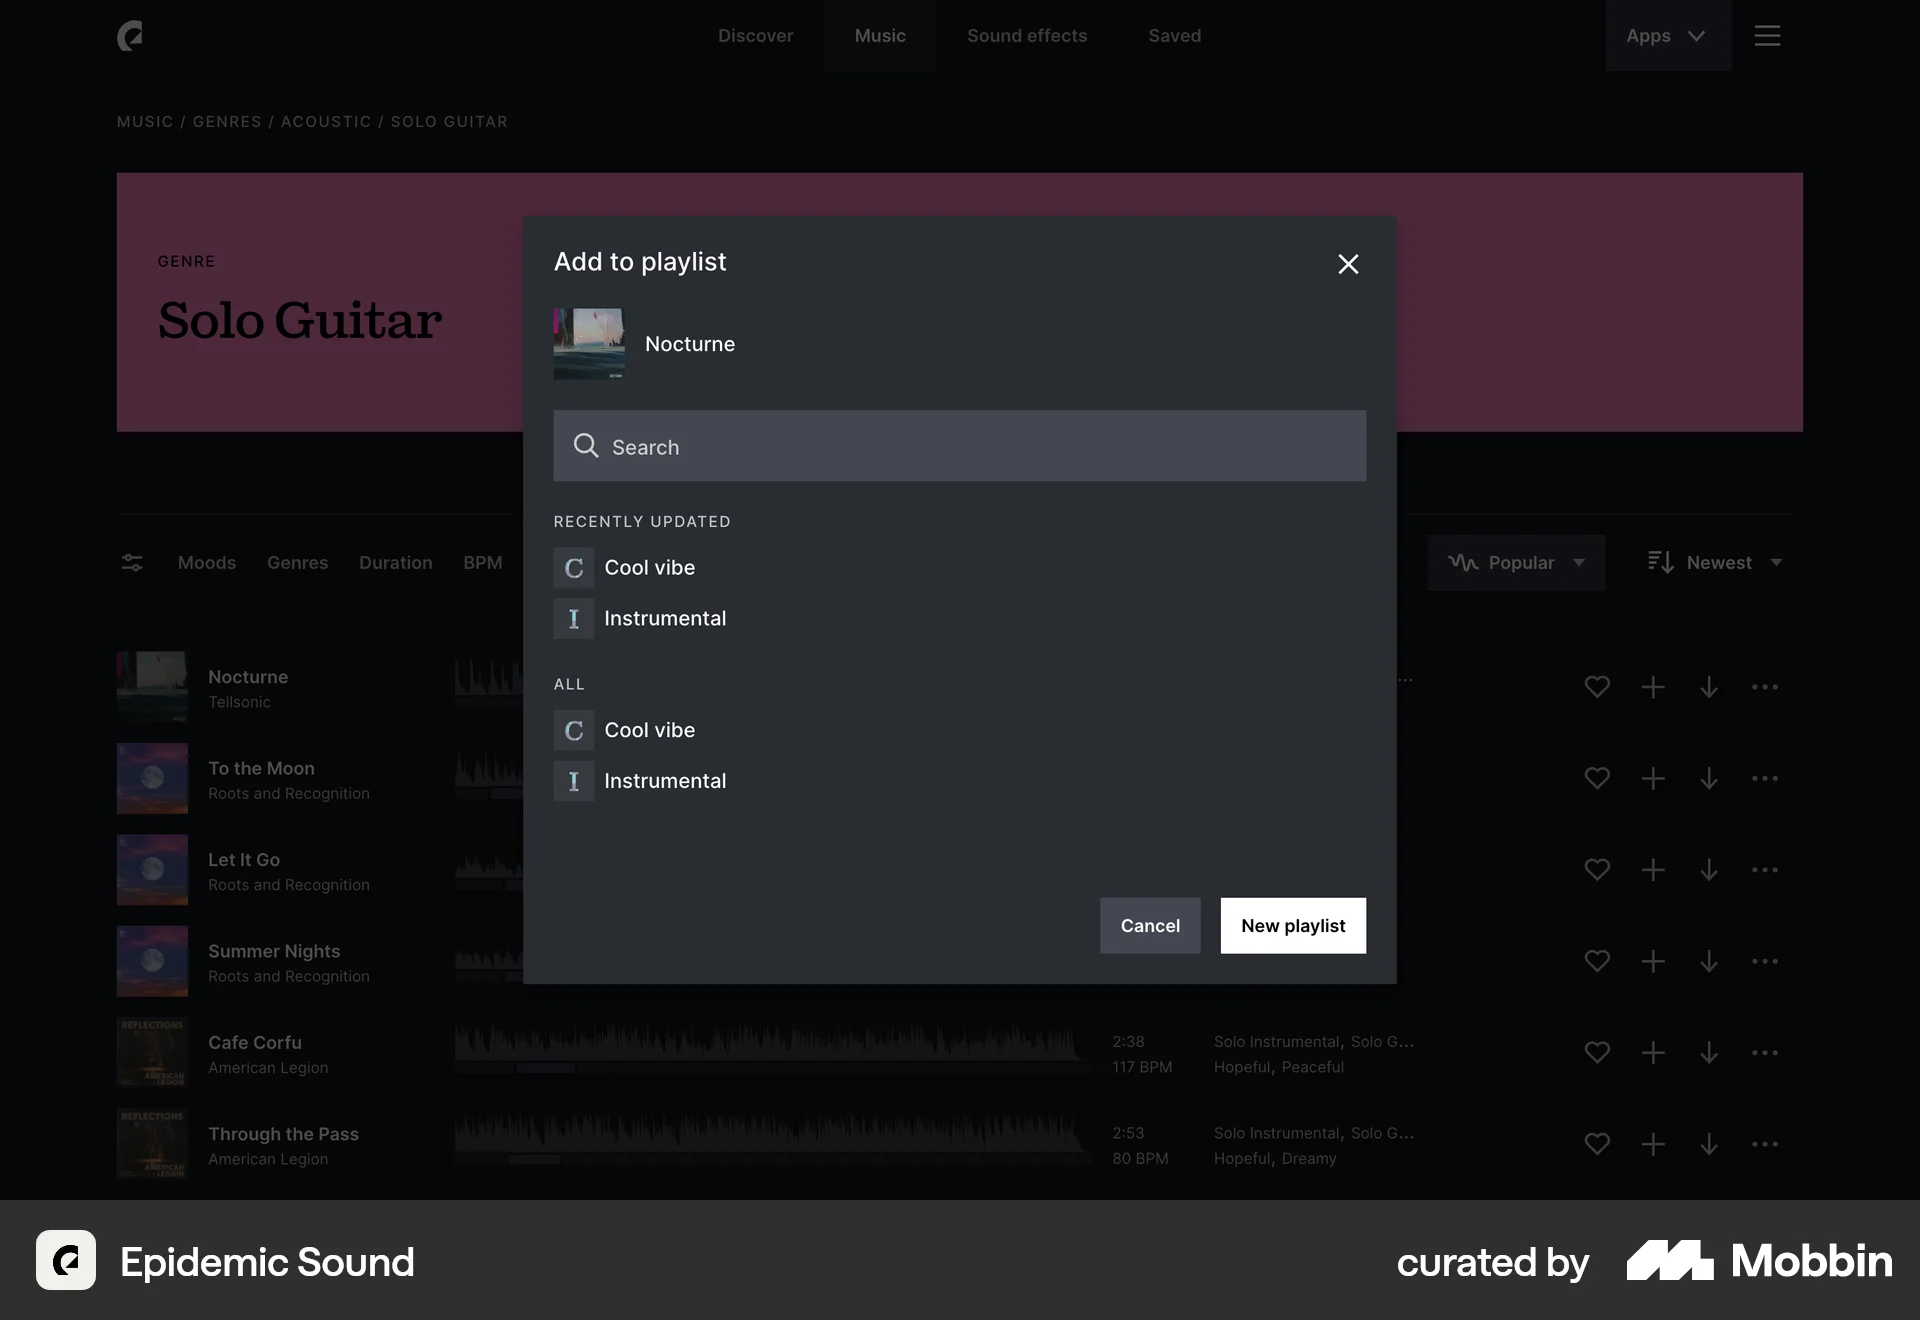Click the New playlist button
This screenshot has width=1920, height=1320.
(x=1293, y=925)
